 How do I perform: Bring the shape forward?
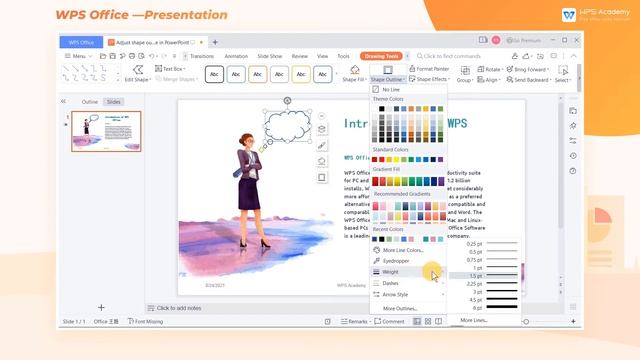click(528, 69)
